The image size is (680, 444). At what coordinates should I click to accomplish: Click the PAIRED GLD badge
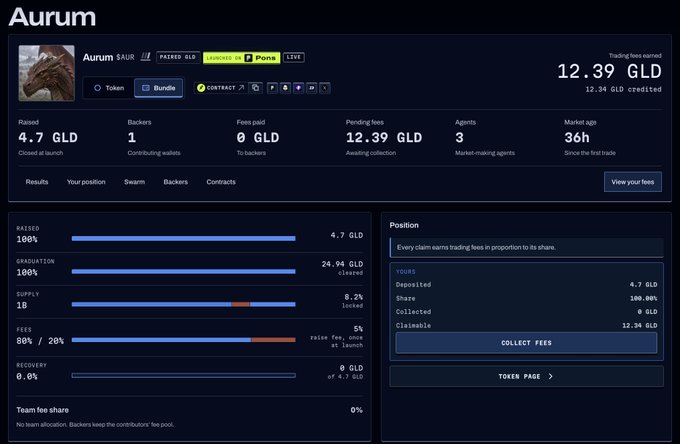coord(178,57)
